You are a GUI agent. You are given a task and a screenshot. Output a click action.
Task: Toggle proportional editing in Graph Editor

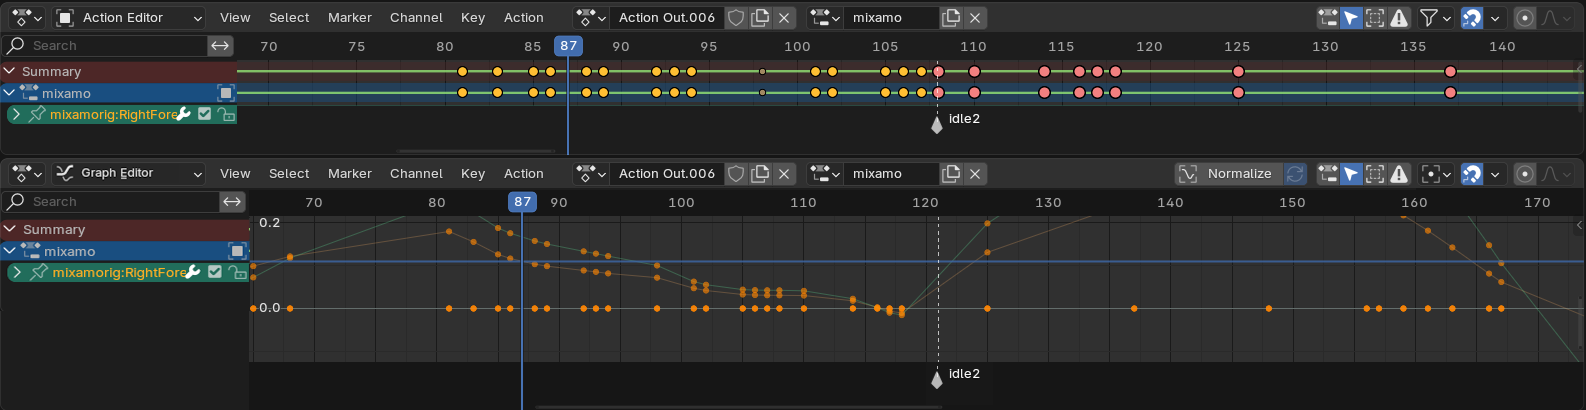pyautogui.click(x=1524, y=173)
